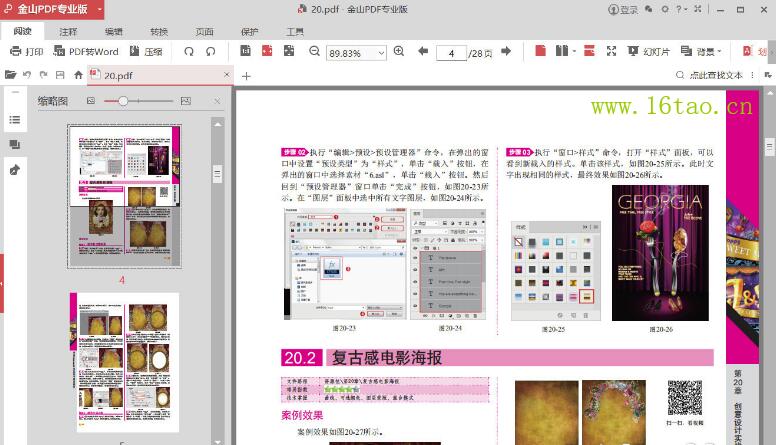Open the 转换 (Convert) tab
776x445 pixels.
click(x=159, y=31)
